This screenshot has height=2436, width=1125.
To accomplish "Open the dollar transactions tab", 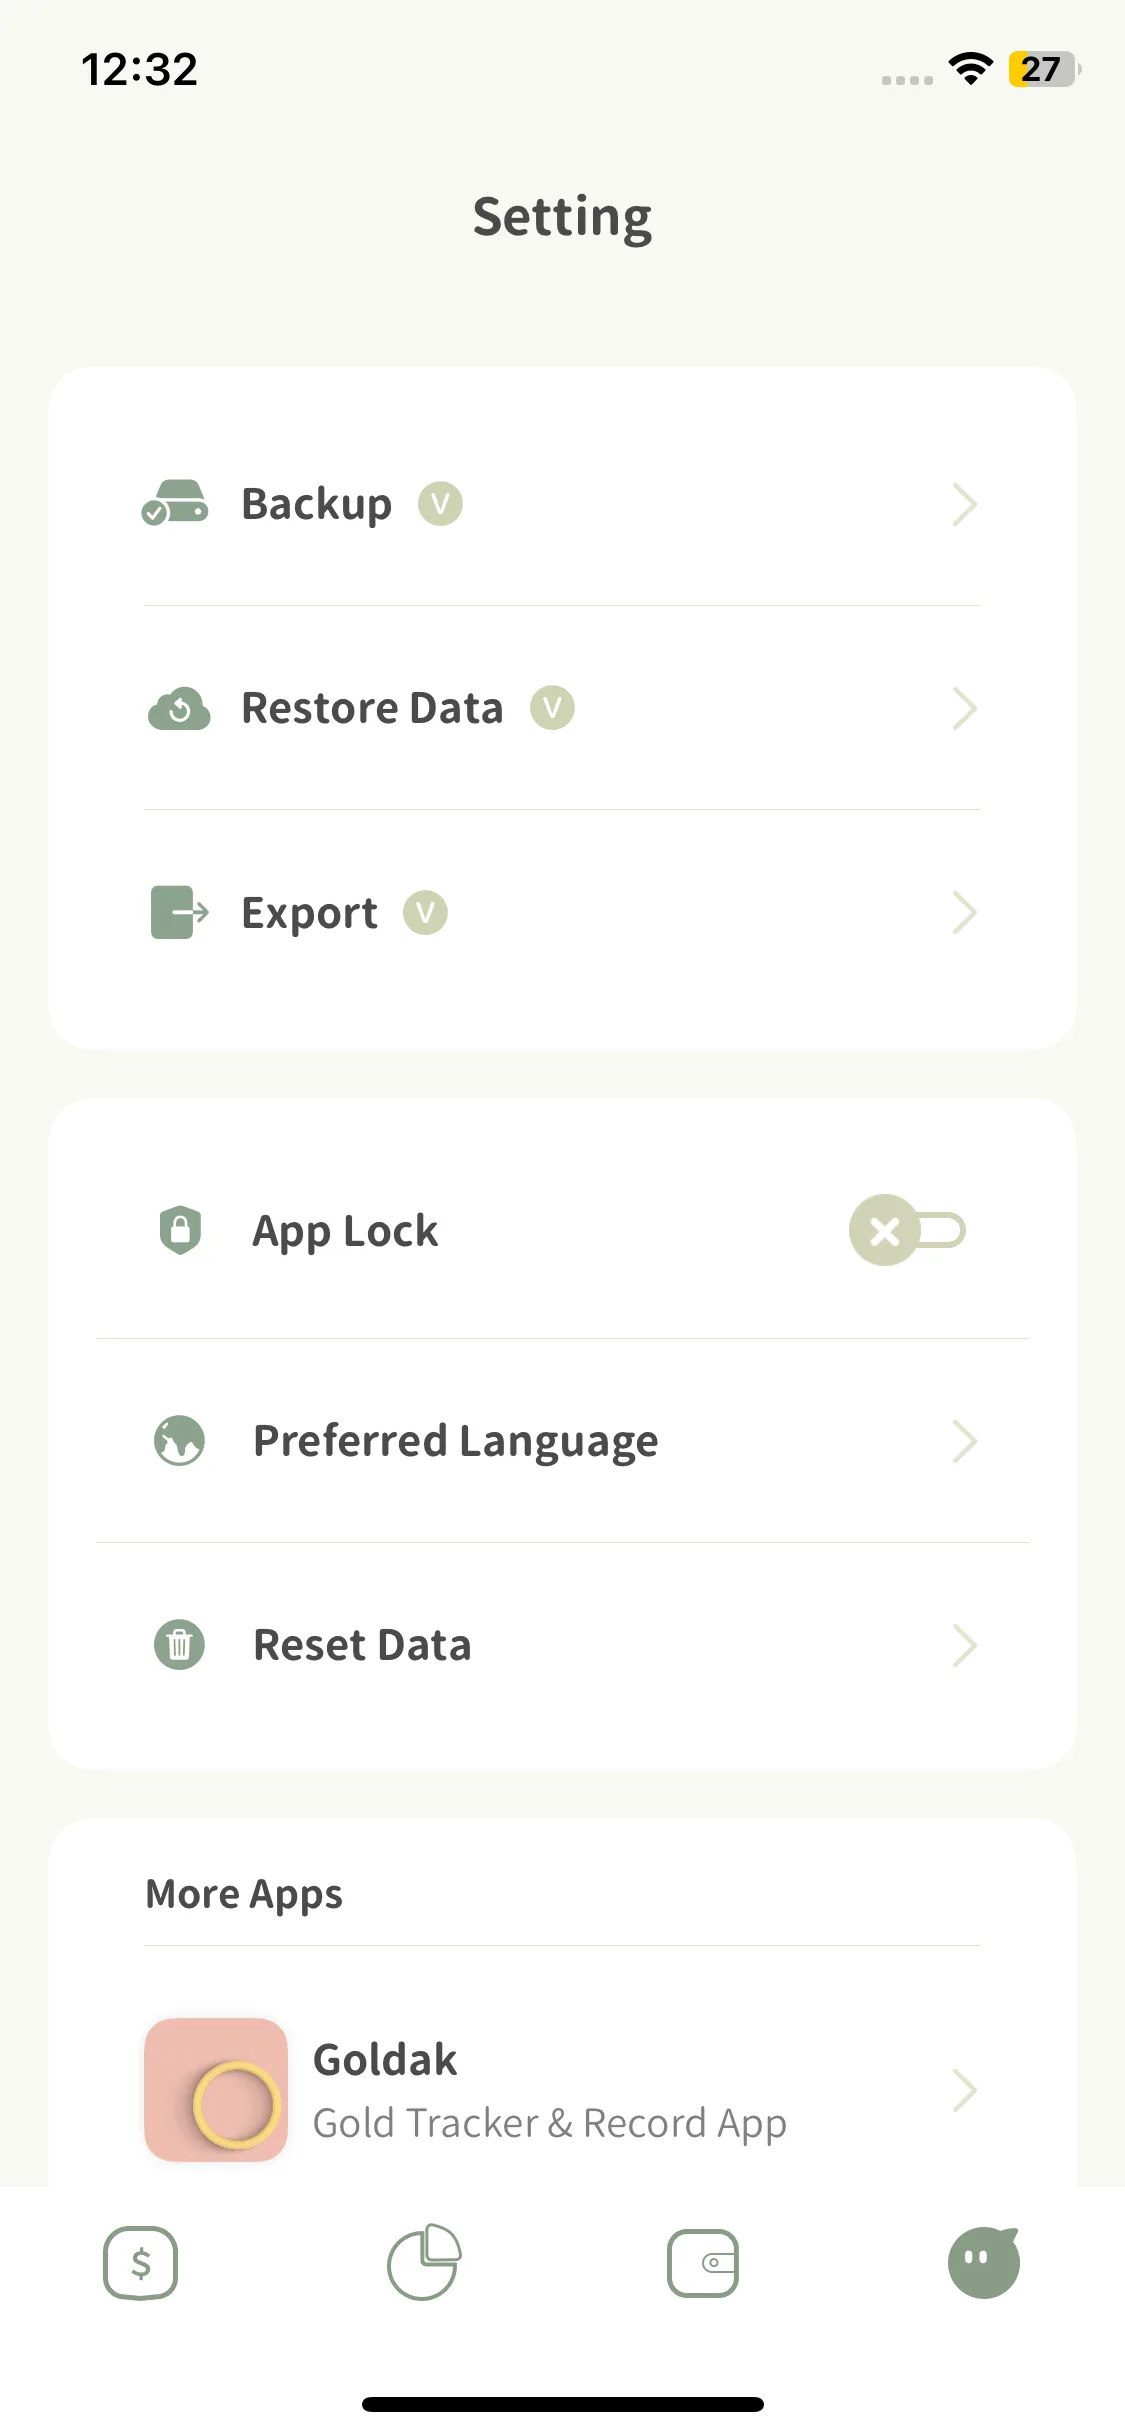I will (x=141, y=2262).
